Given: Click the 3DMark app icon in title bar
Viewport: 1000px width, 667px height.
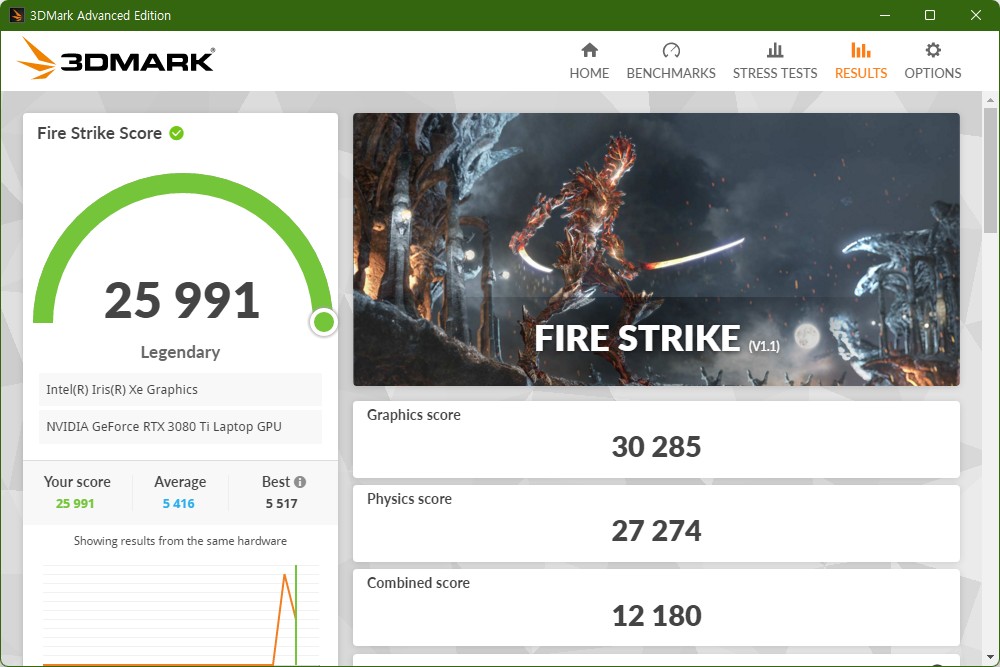Looking at the screenshot, I should [16, 15].
